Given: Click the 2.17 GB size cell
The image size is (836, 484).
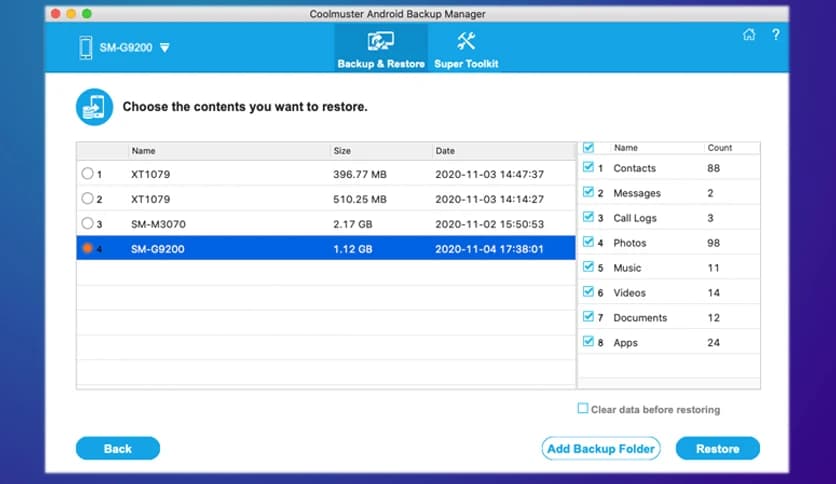Looking at the screenshot, I should coord(352,224).
